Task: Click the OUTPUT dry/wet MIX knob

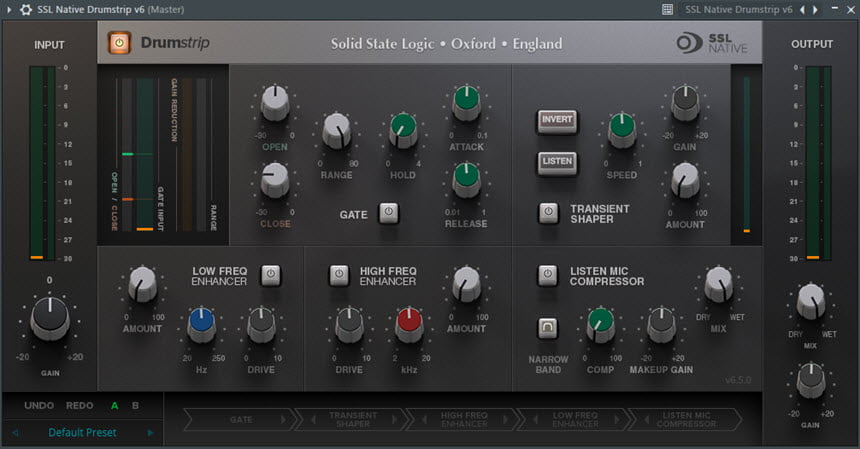Action: [811, 302]
